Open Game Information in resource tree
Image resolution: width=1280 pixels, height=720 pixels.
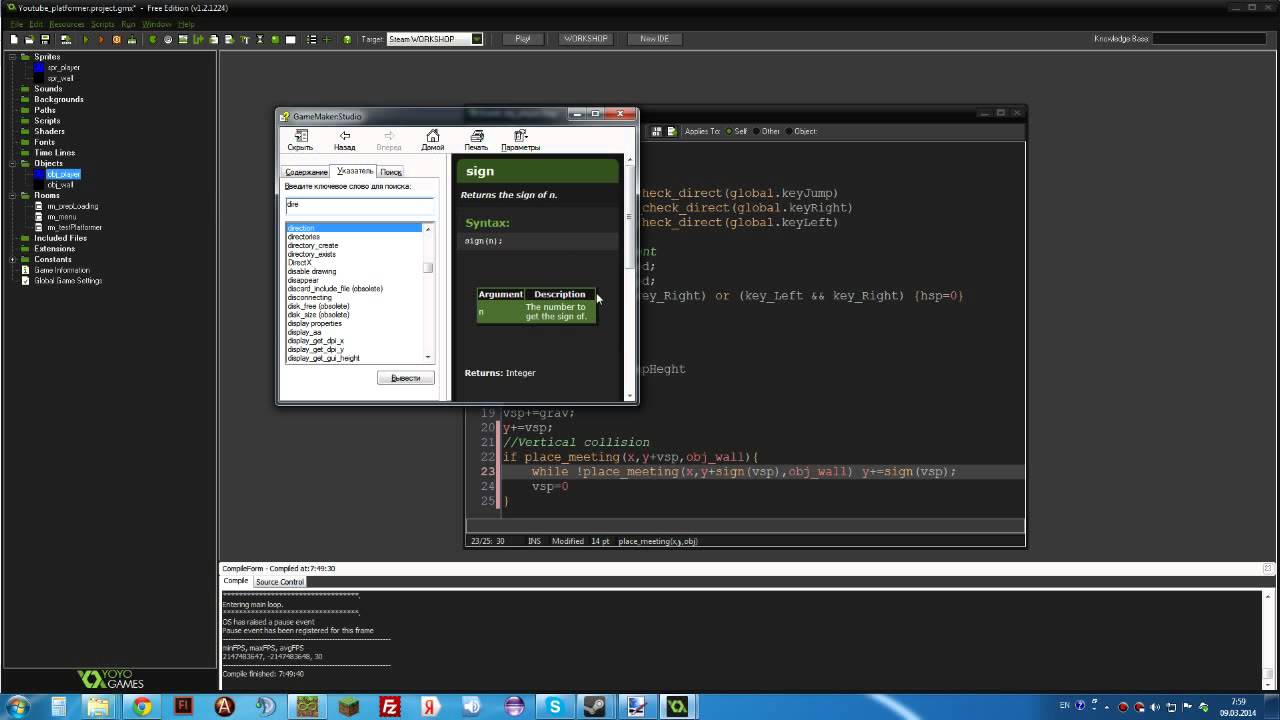tap(62, 270)
